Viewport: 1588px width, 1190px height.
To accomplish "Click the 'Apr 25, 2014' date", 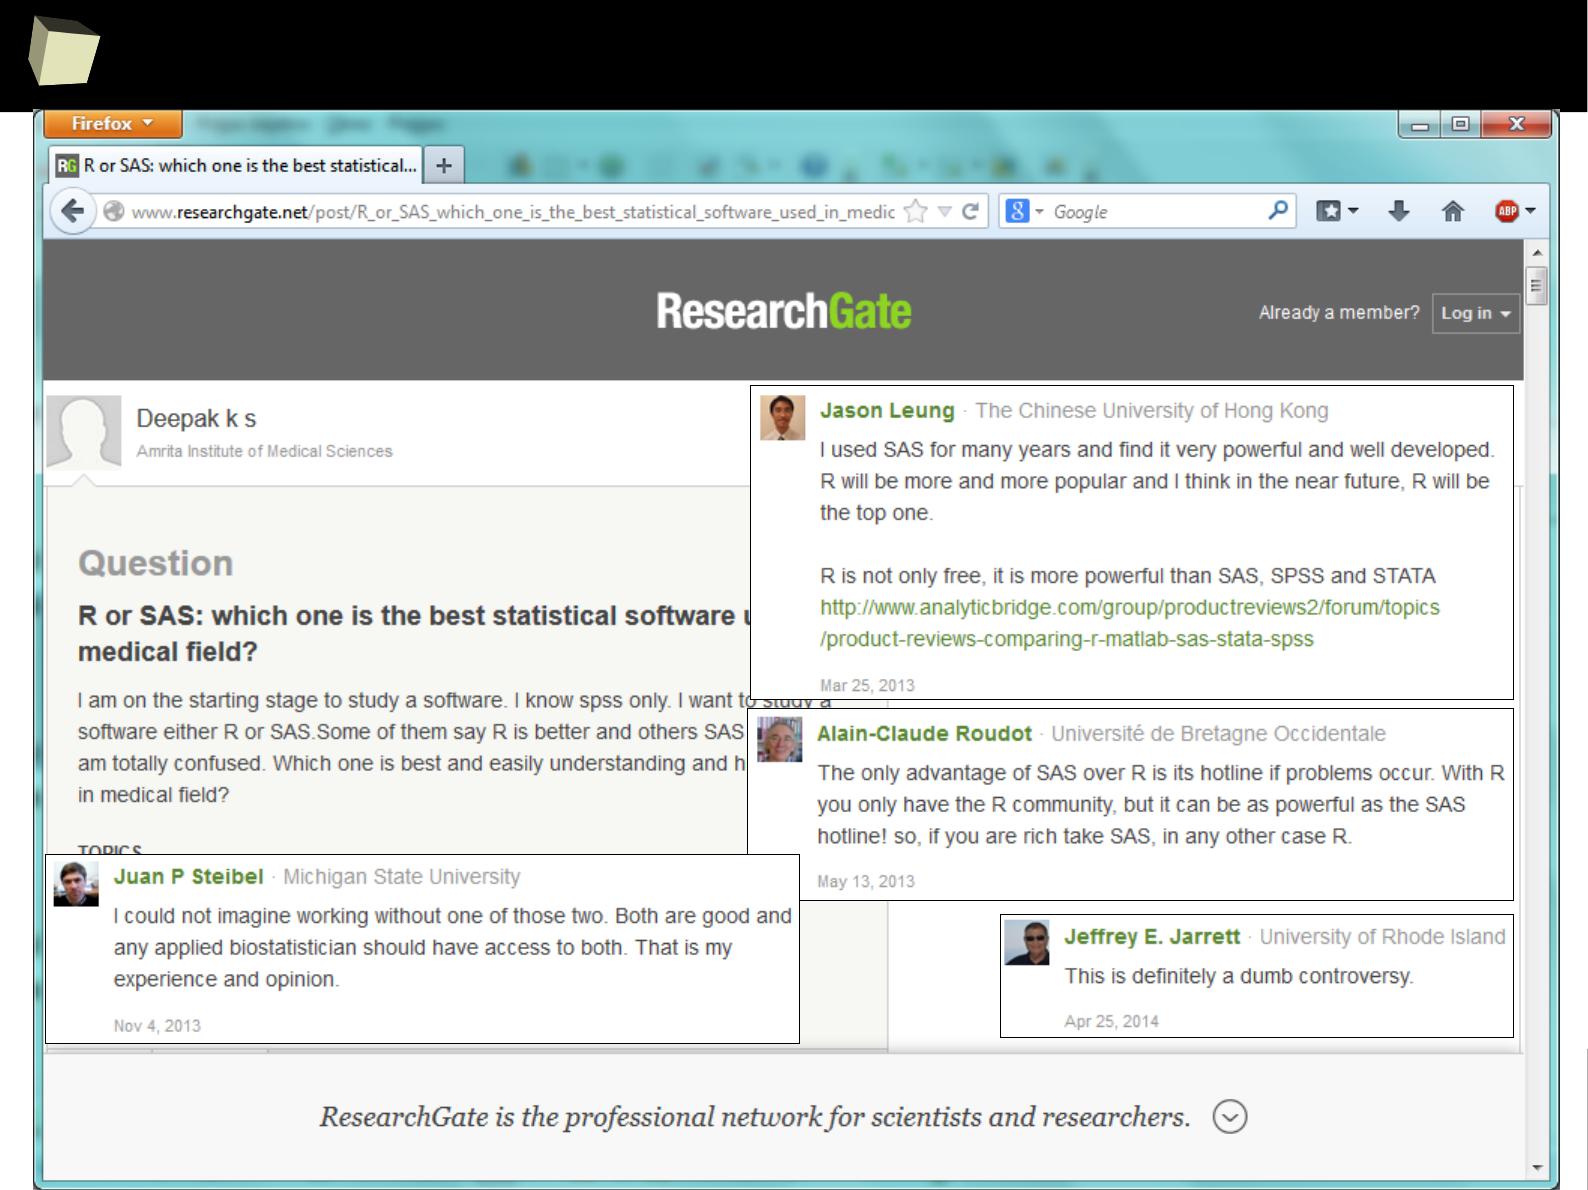I will pyautogui.click(x=1111, y=1021).
